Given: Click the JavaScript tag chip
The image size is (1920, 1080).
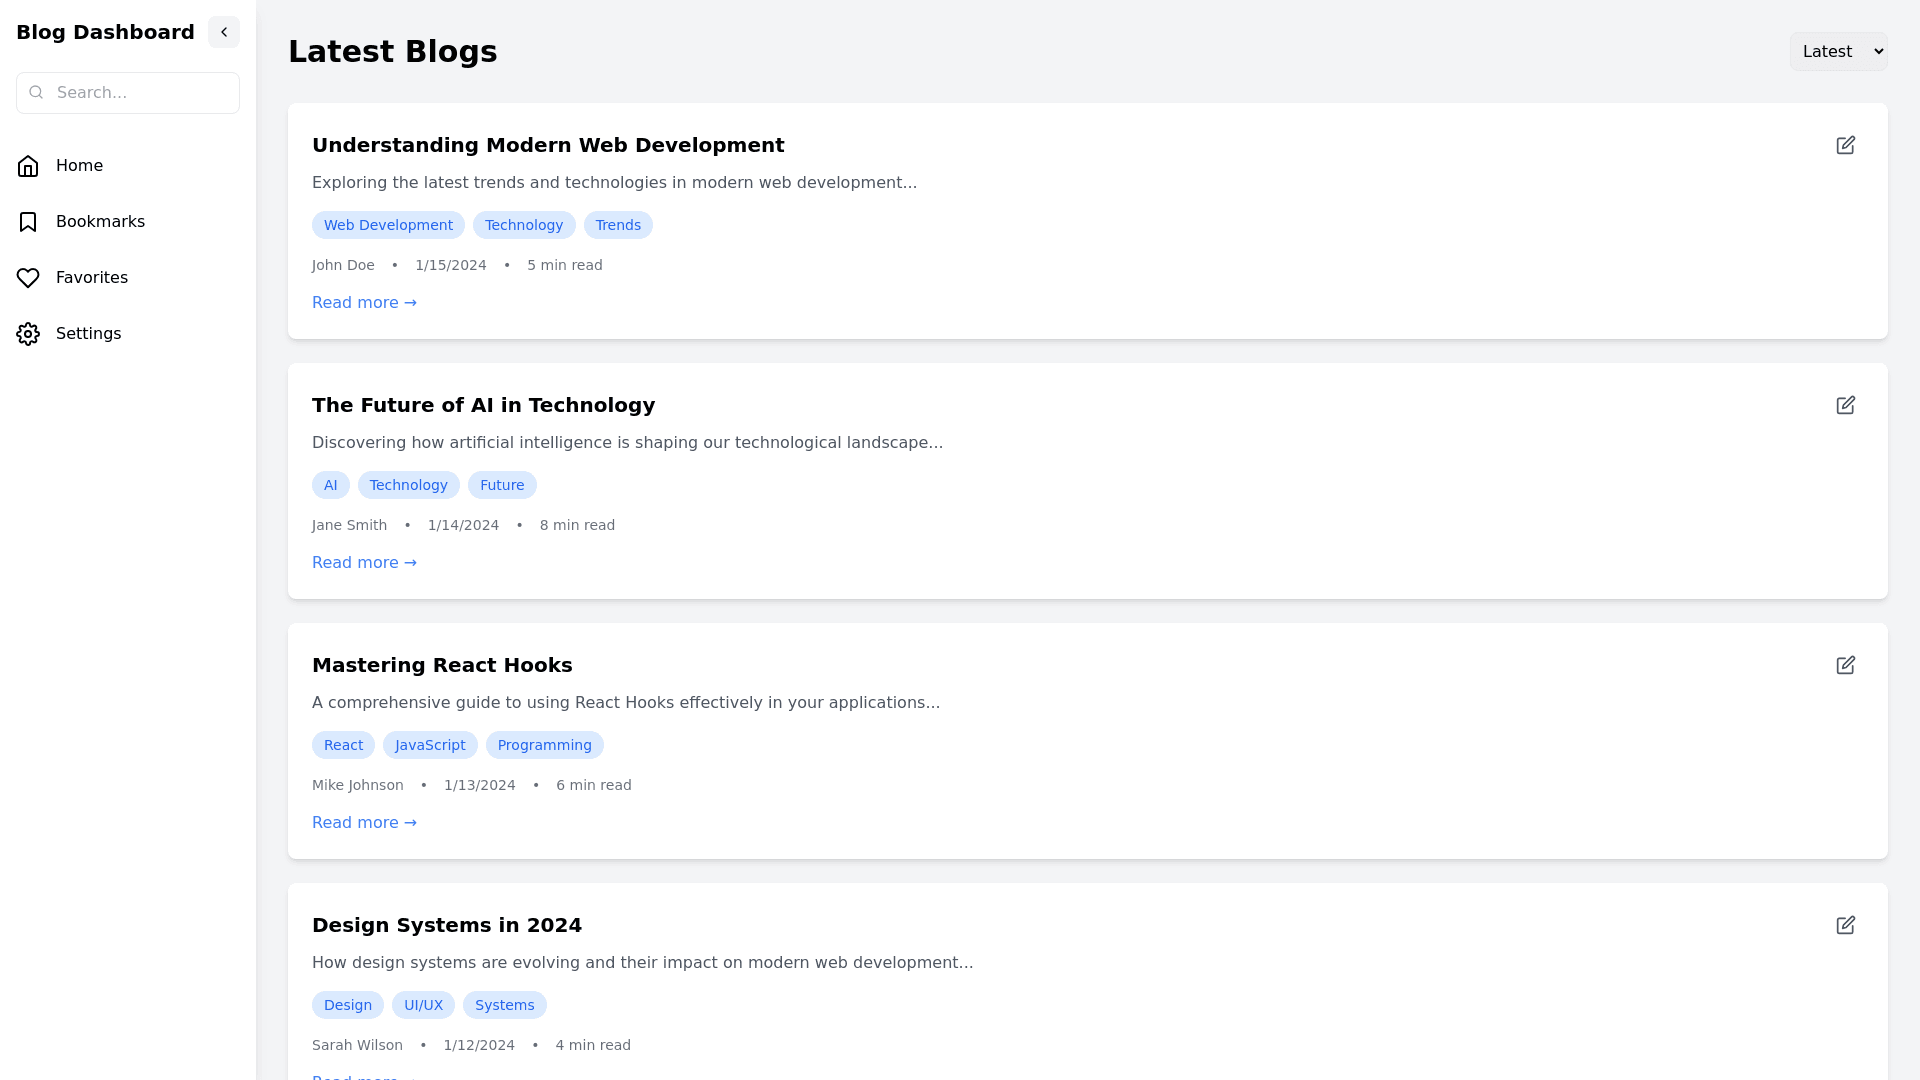Looking at the screenshot, I should point(430,745).
